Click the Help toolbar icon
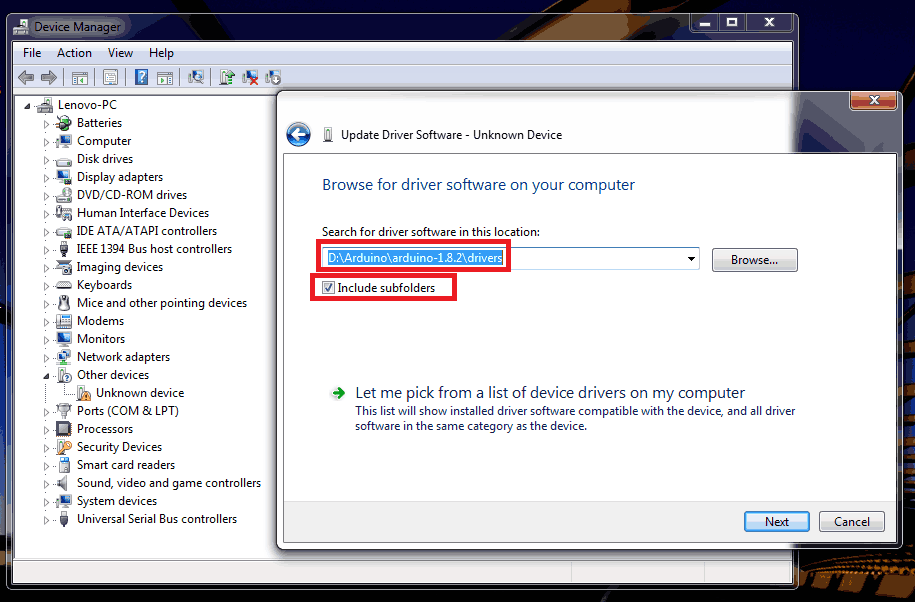 [x=141, y=78]
